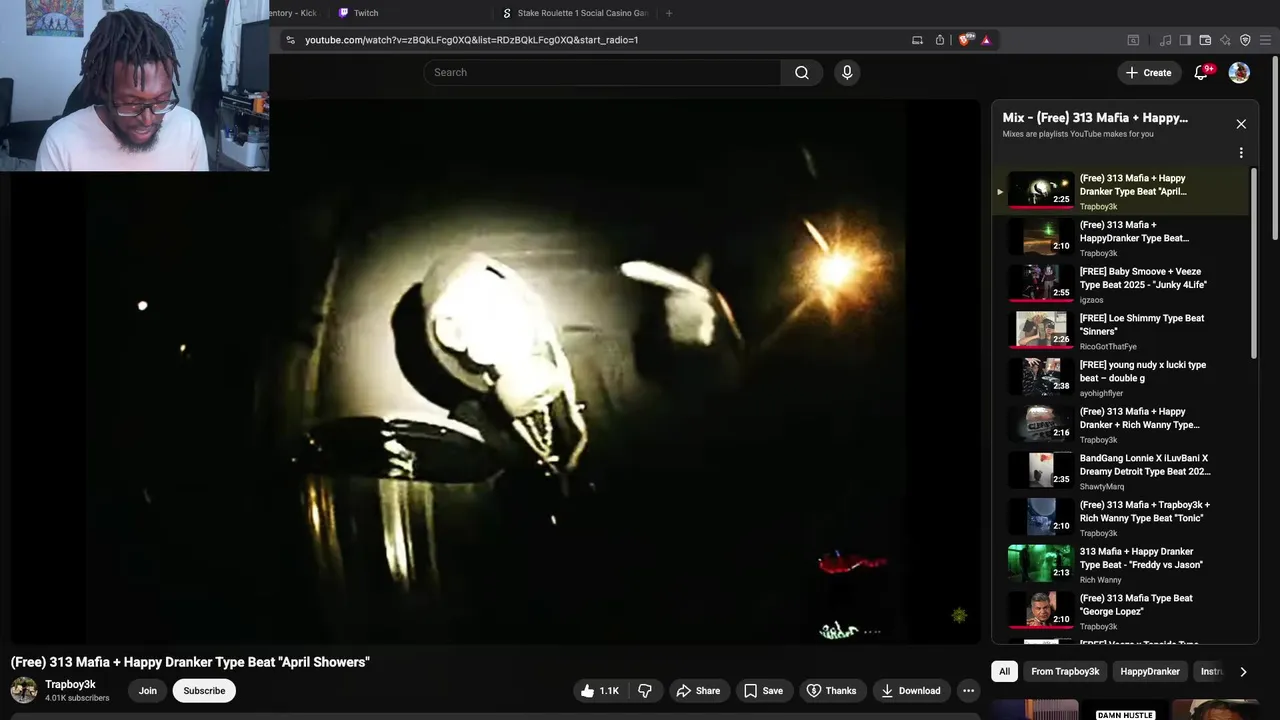Open the browser hamburger menu

point(1265,40)
